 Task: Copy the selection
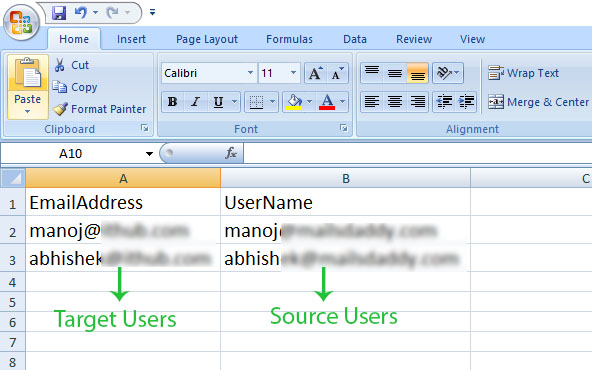coord(75,87)
